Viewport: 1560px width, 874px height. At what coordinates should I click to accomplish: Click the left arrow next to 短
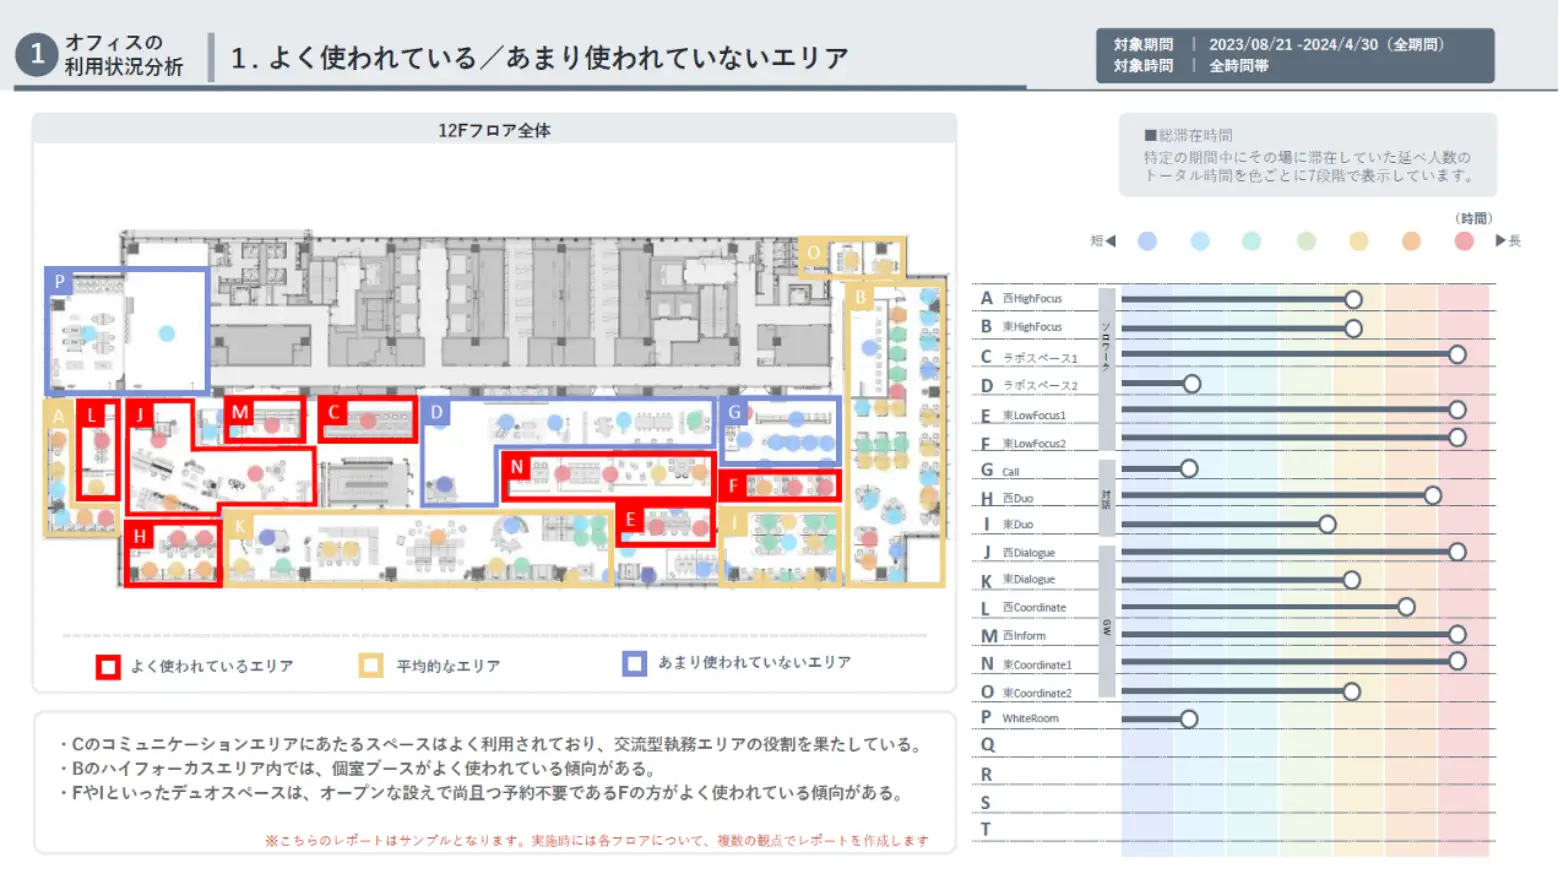1110,241
